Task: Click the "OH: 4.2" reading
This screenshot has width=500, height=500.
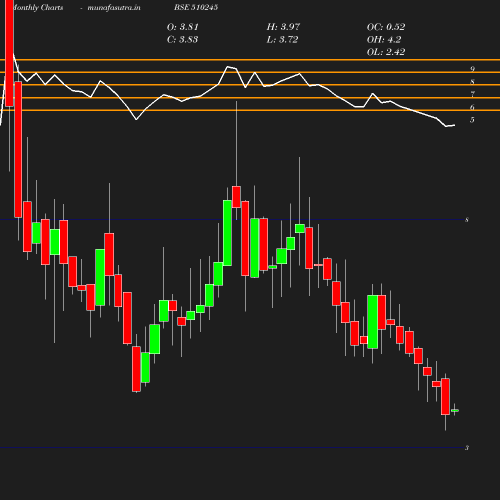Action: click(384, 39)
